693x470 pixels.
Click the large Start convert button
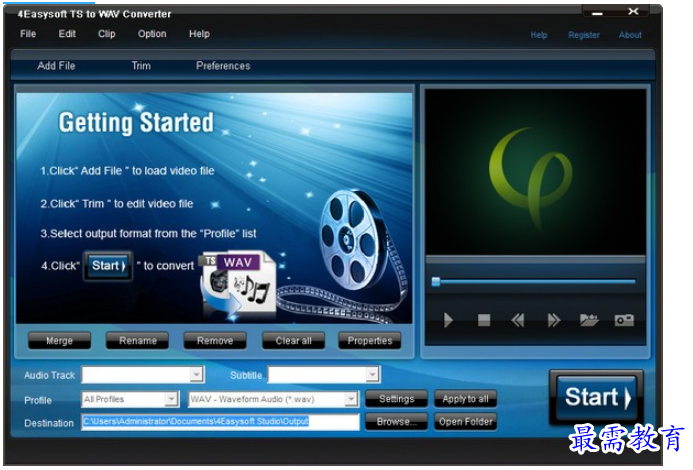click(597, 397)
